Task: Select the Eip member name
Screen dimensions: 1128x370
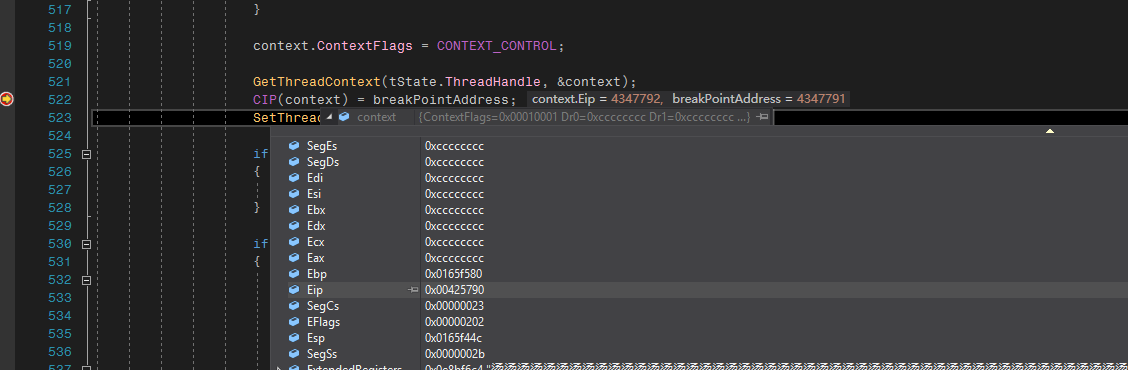Action: pos(314,290)
